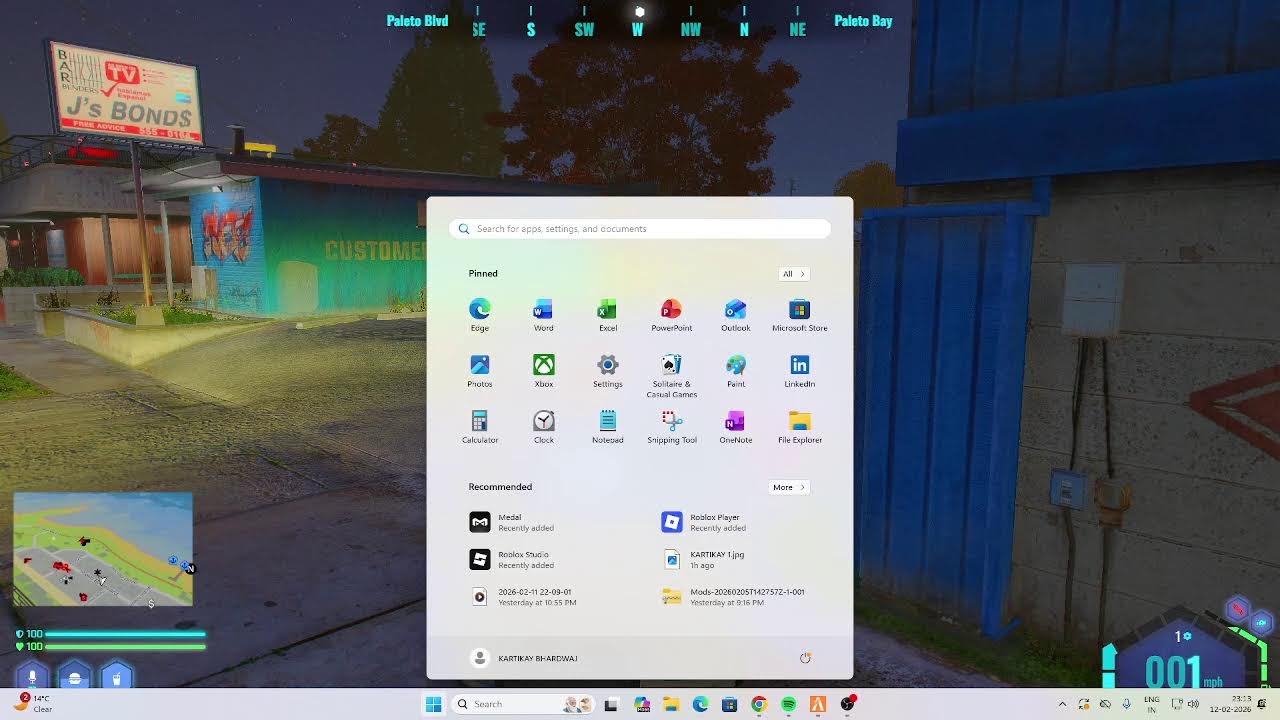Launch the Clock app
Screen dimensions: 1280x720
(543, 427)
